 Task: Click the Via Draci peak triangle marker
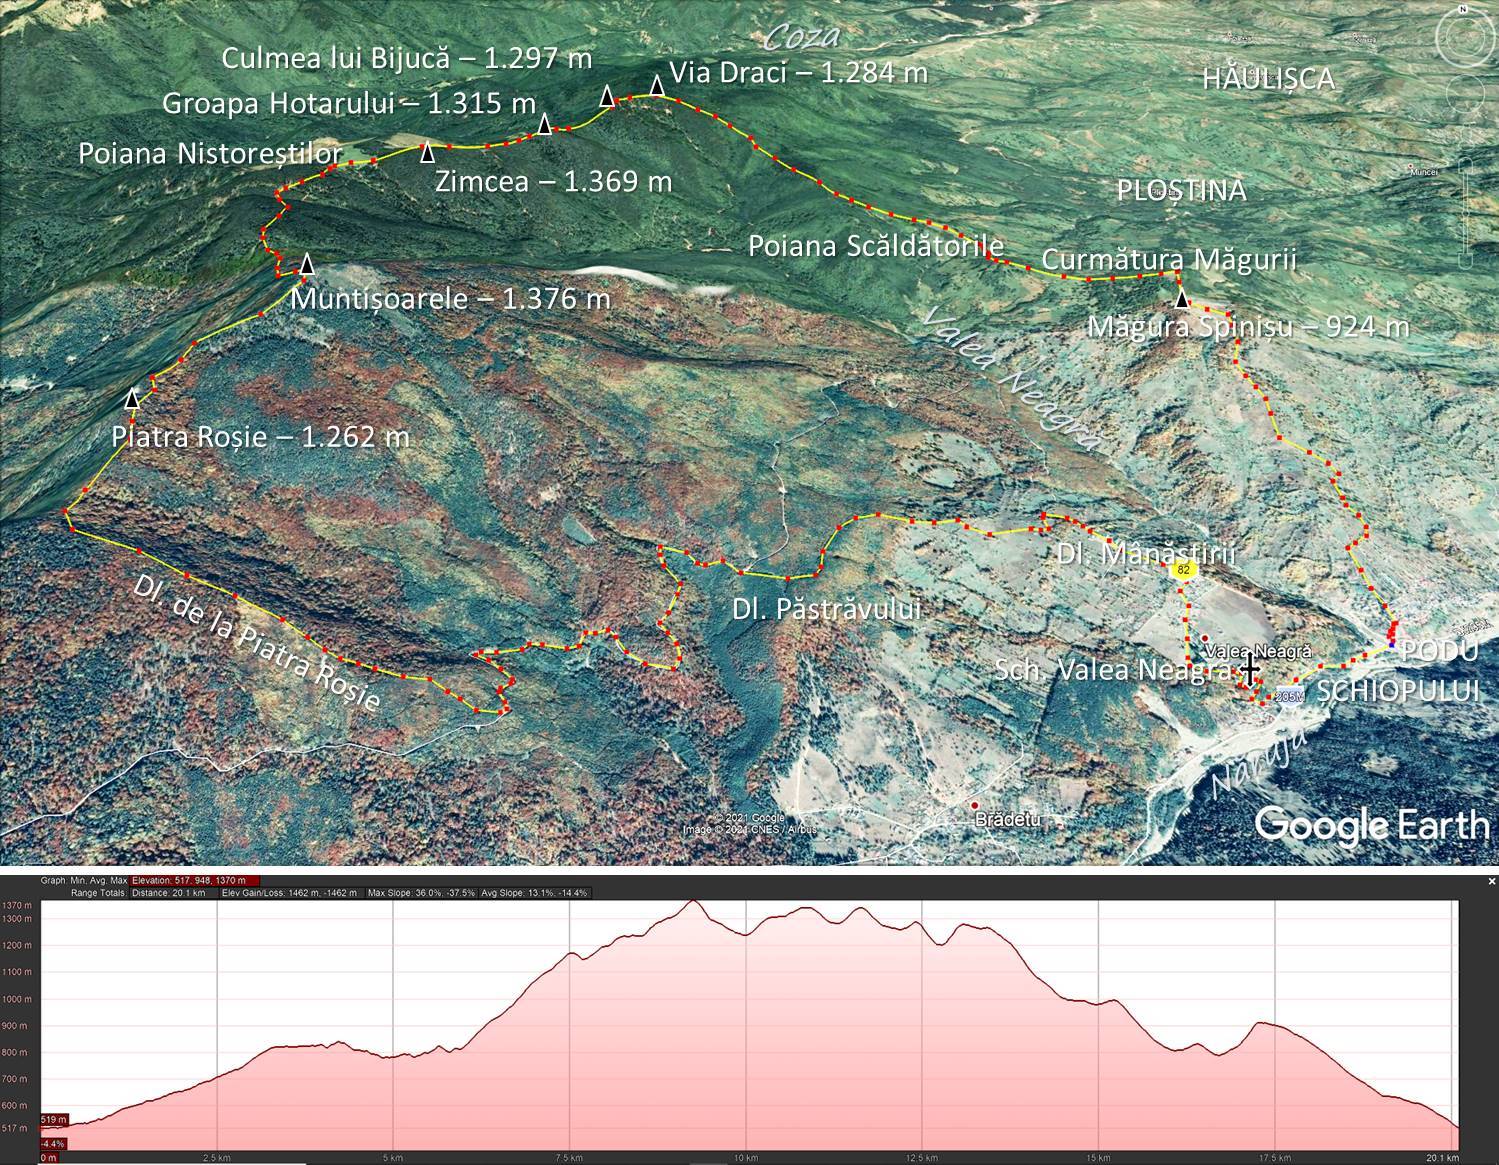click(x=657, y=86)
